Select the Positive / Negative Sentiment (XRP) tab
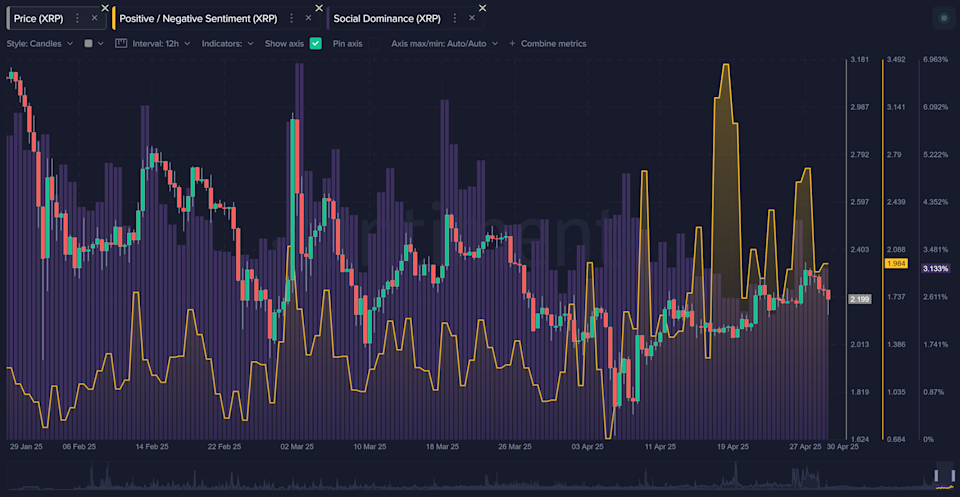 [x=198, y=18]
